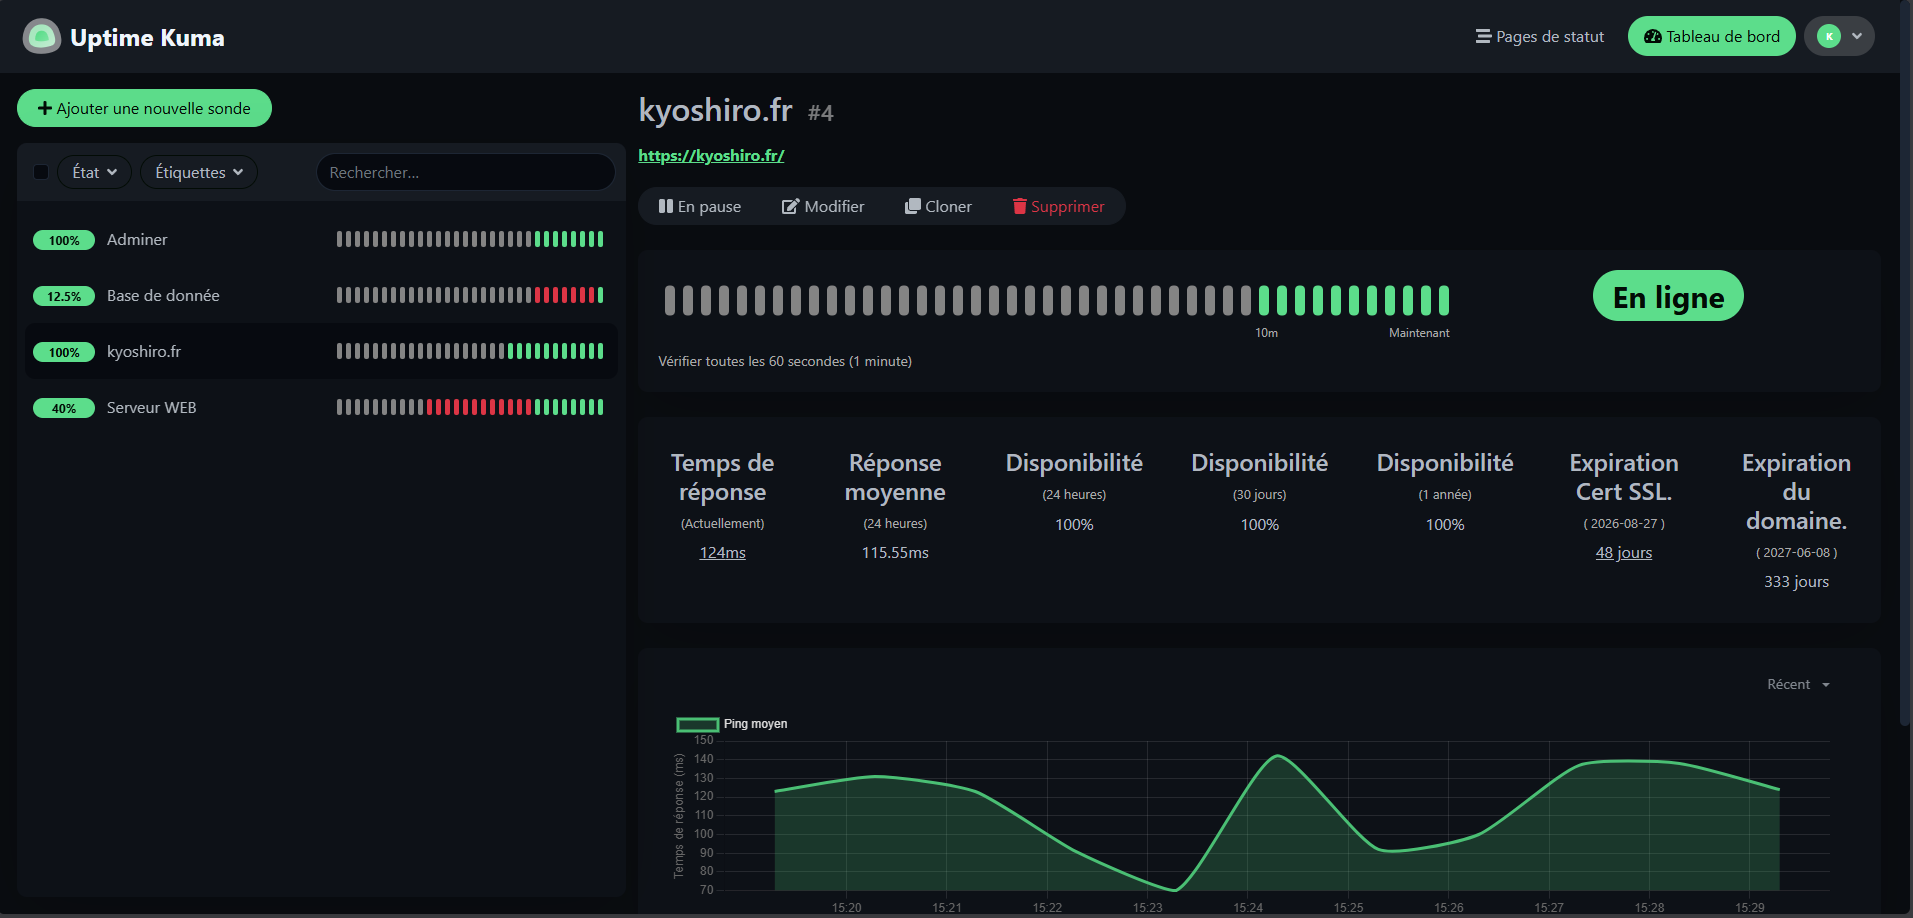The image size is (1913, 918).
Task: Expand the Récent chart period dropdown
Action: (1798, 684)
